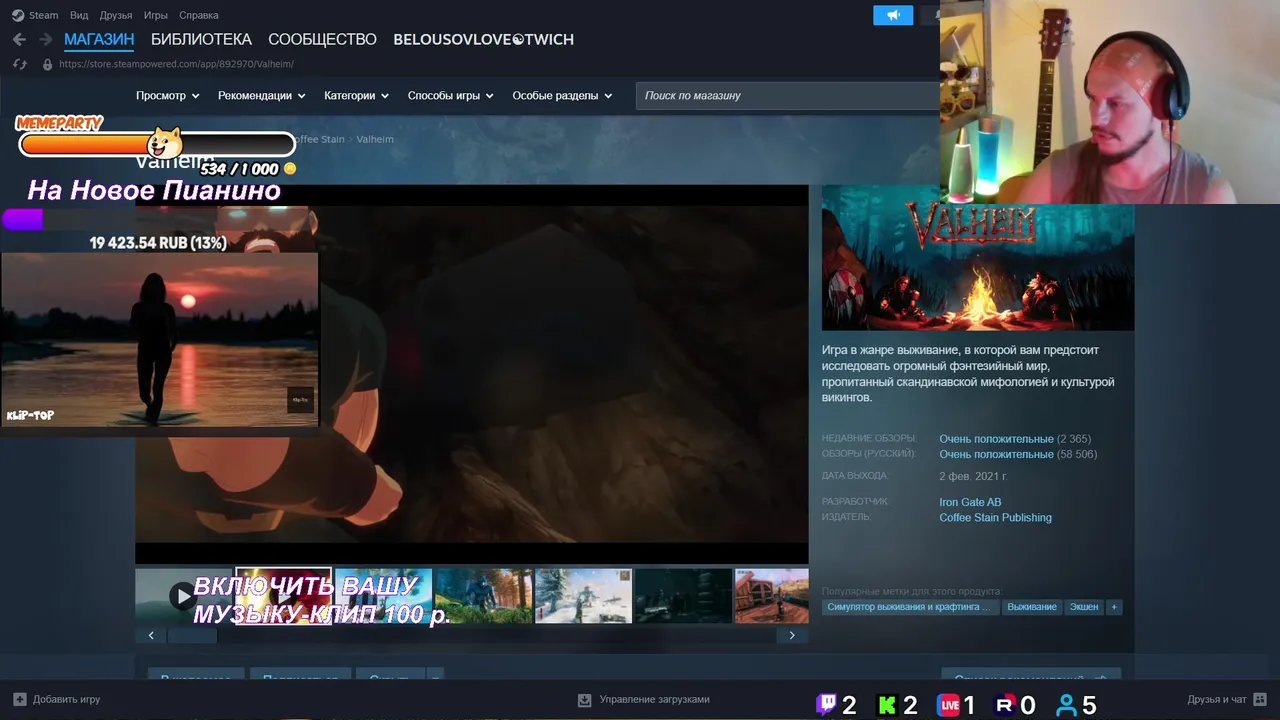The width and height of the screenshot is (1280, 720).
Task: Click the blue megaphone announcements button
Action: coord(893,15)
